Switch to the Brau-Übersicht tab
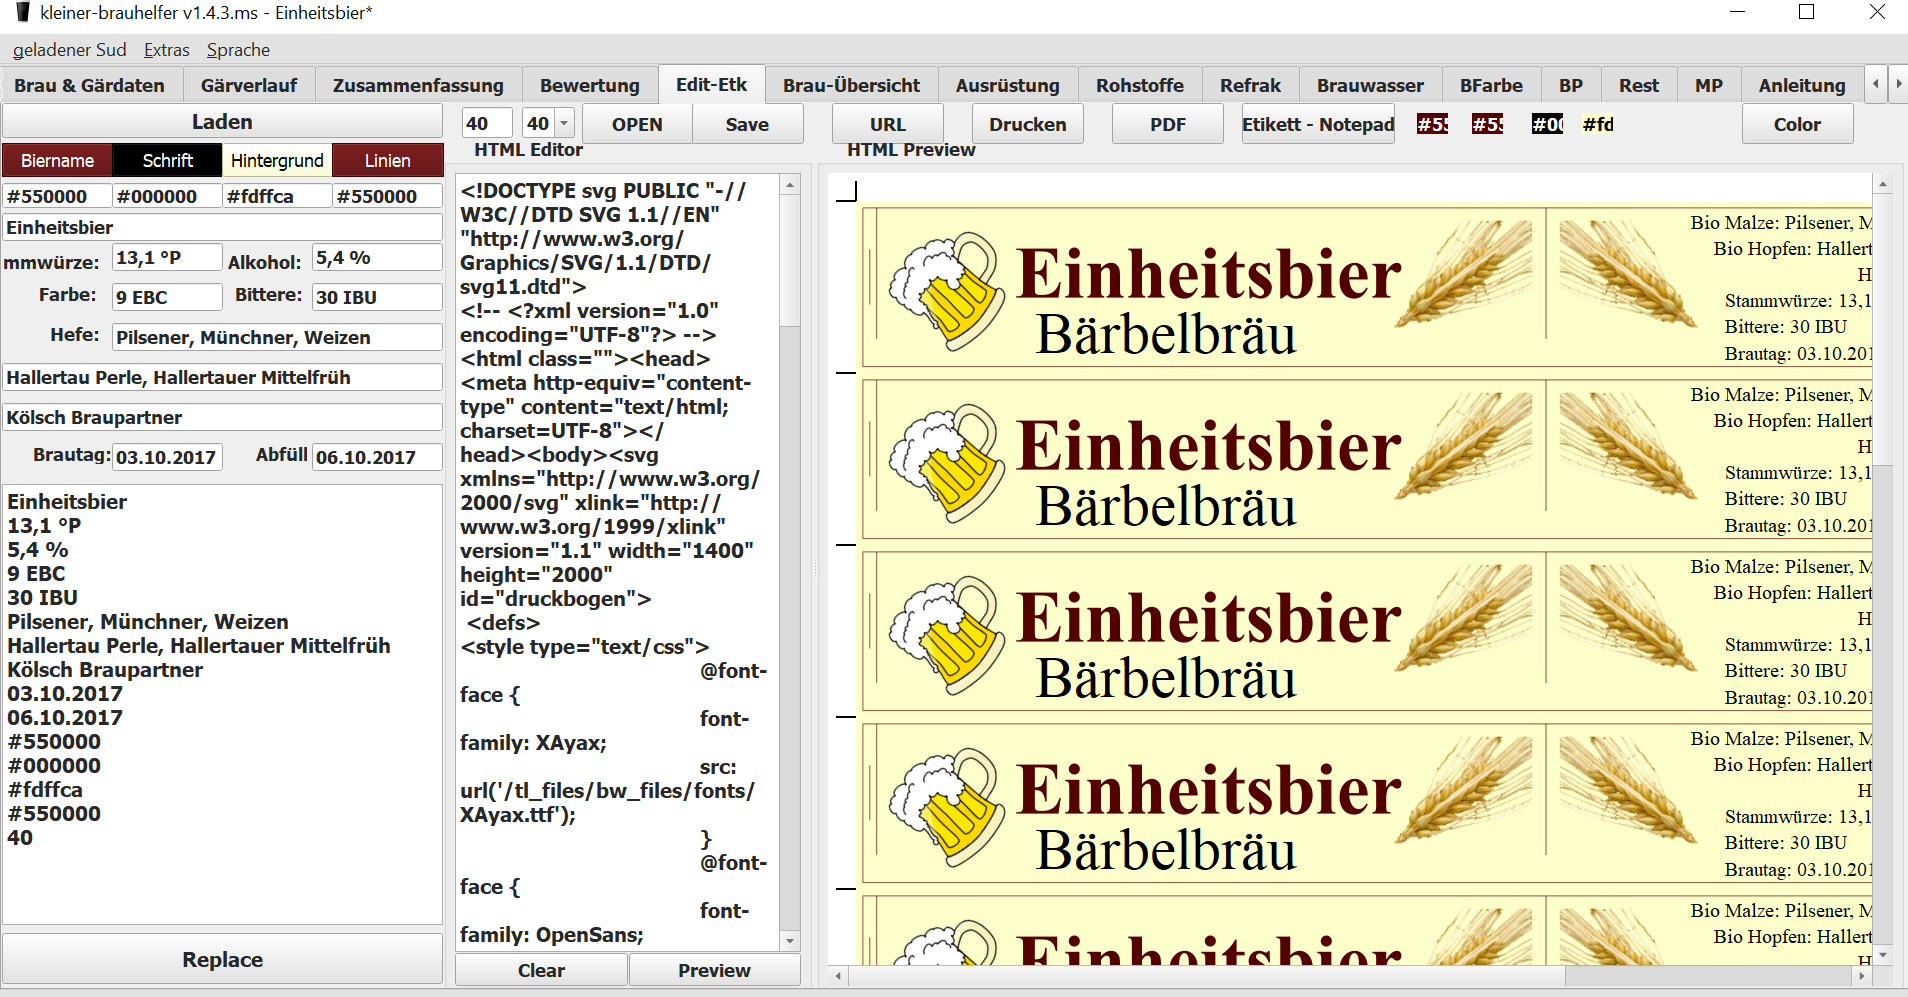 [851, 85]
